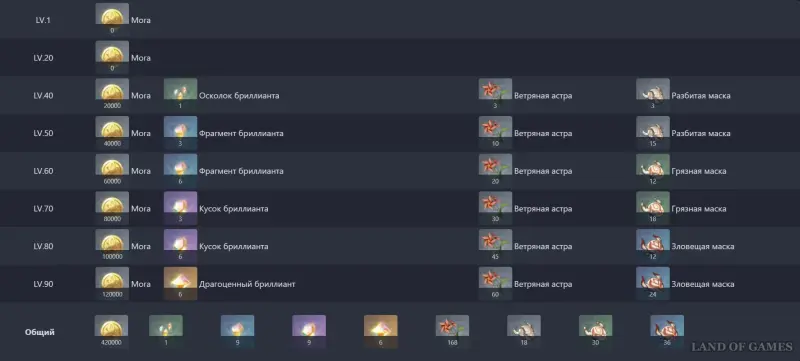Image resolution: width=800 pixels, height=361 pixels.
Task: Select the Фрагмент бриллианта icon in LV.50 row
Action: click(x=181, y=133)
